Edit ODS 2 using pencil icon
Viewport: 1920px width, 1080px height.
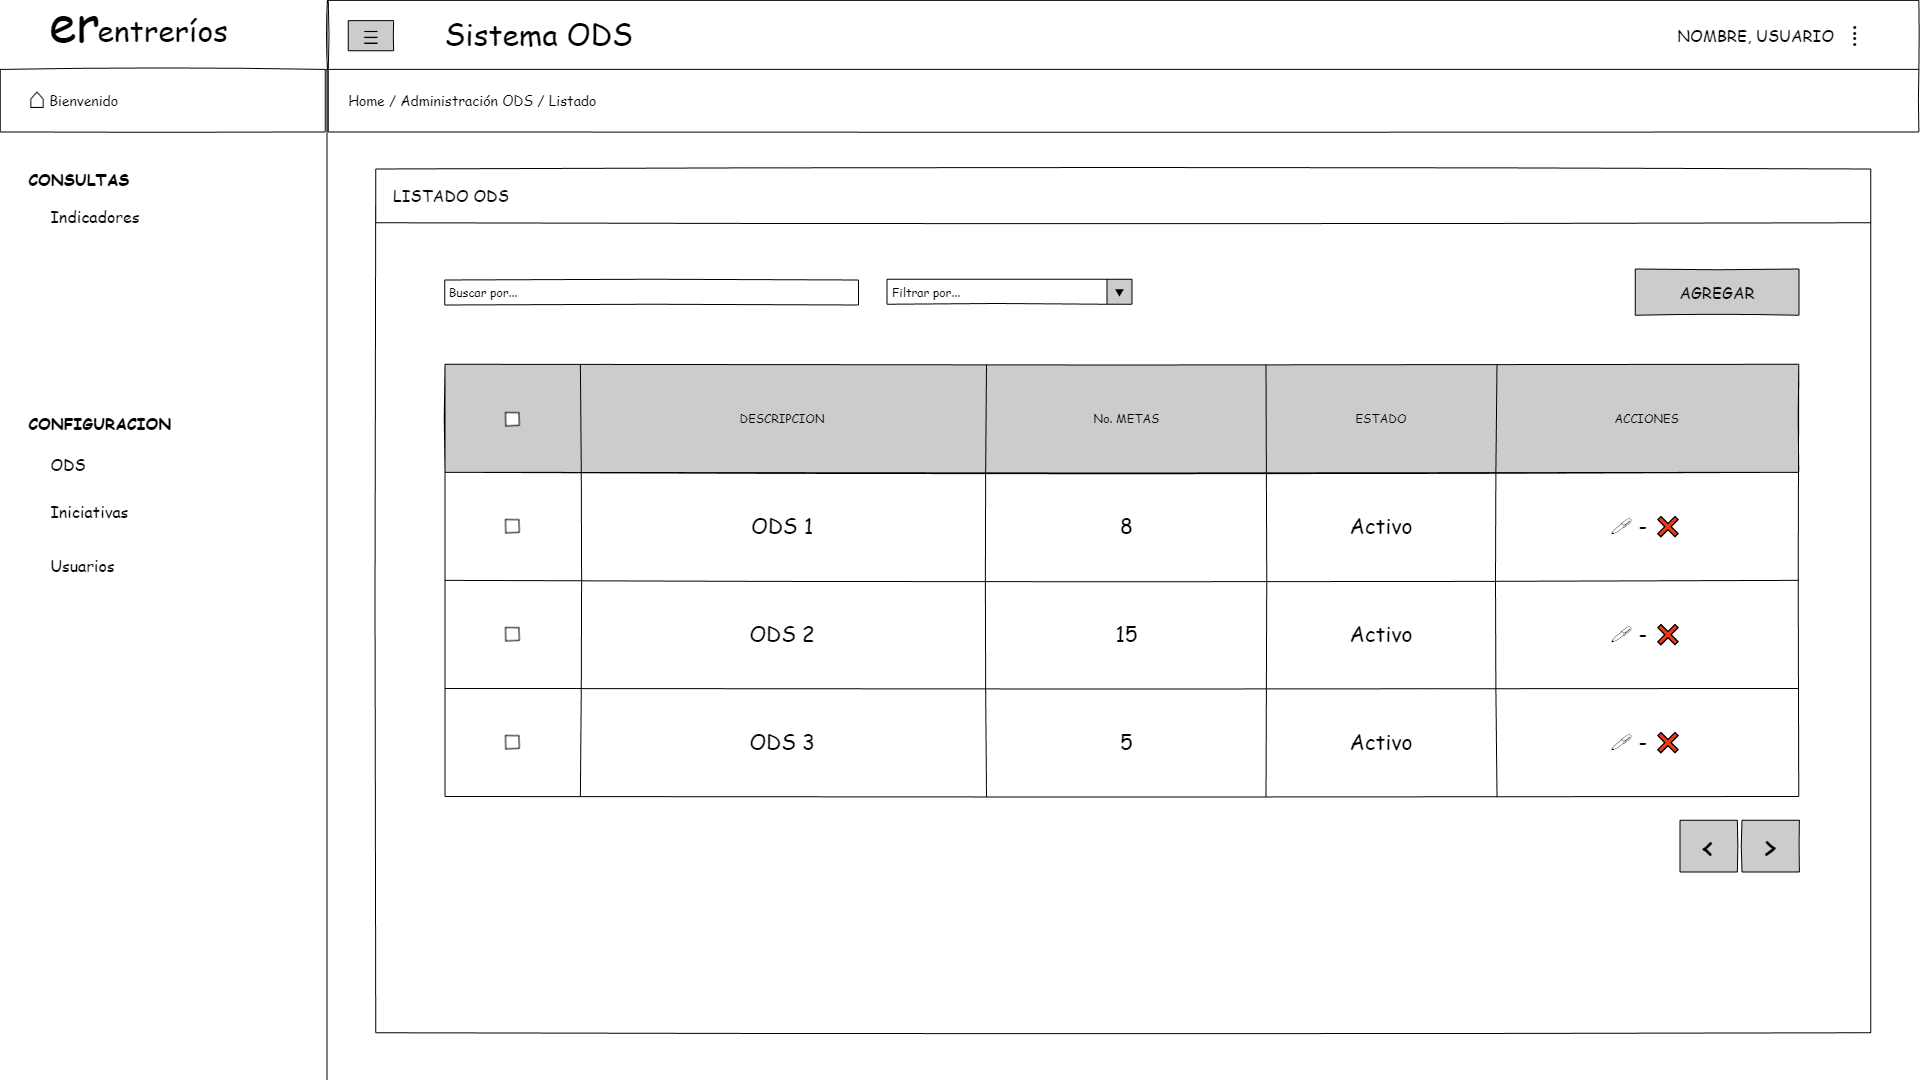[x=1621, y=635]
